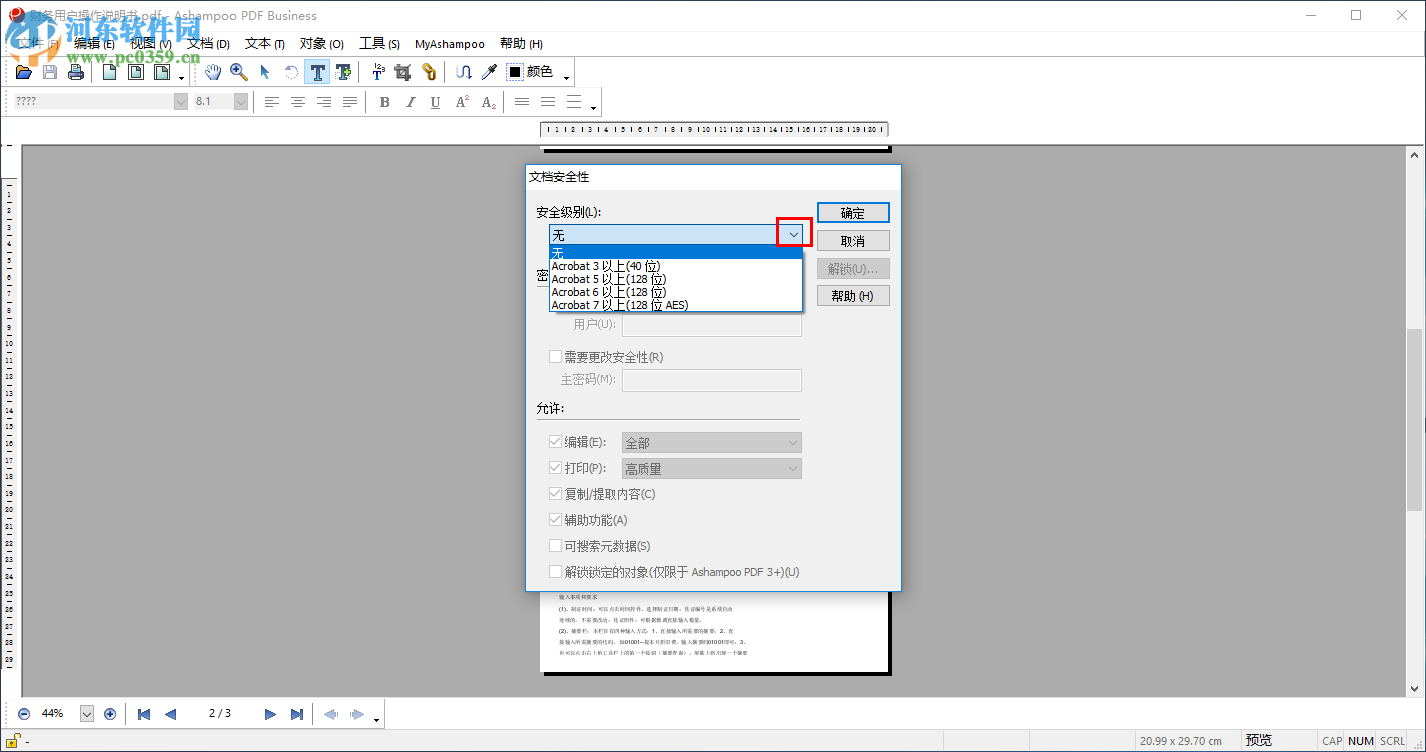Image resolution: width=1426 pixels, height=752 pixels.
Task: Click the chain Link tool
Action: 429,71
